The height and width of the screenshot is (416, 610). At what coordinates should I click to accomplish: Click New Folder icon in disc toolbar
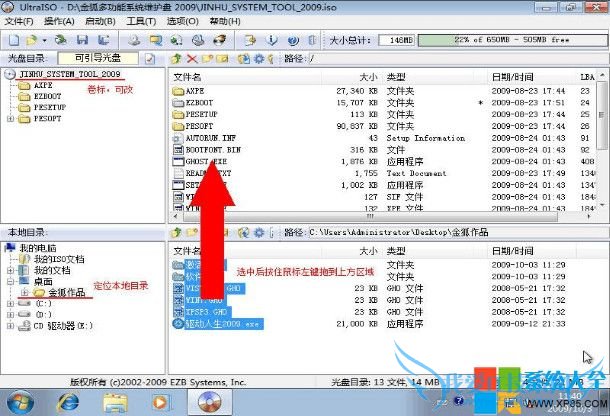pyautogui.click(x=207, y=59)
